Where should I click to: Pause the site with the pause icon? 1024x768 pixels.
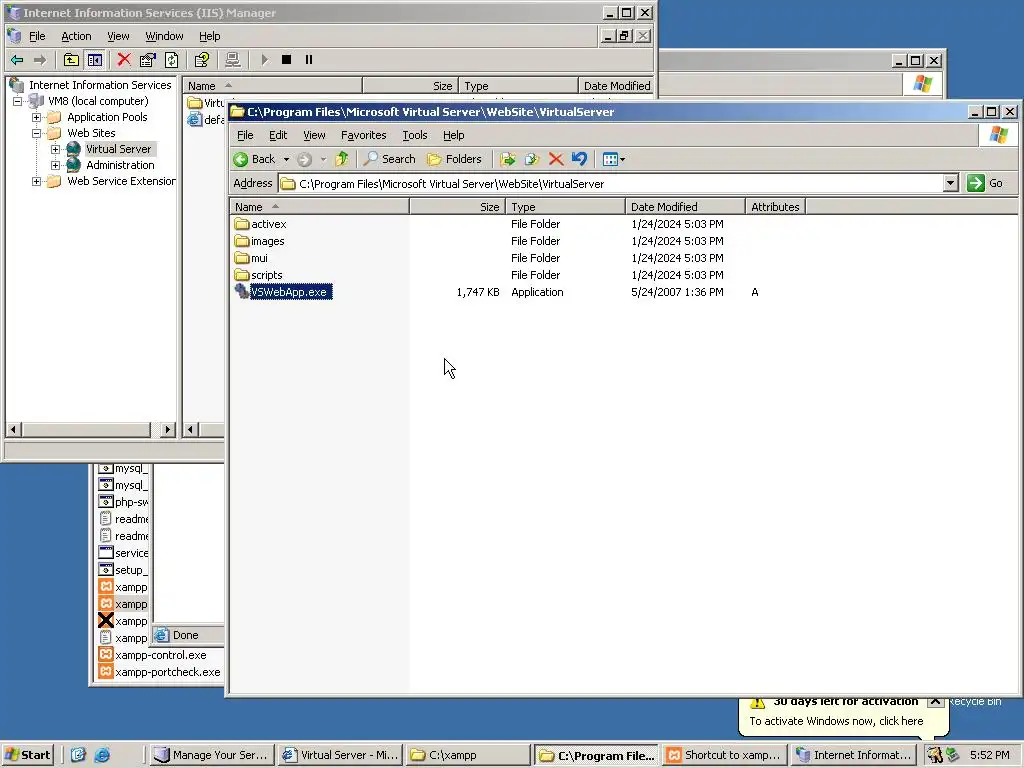pos(309,60)
